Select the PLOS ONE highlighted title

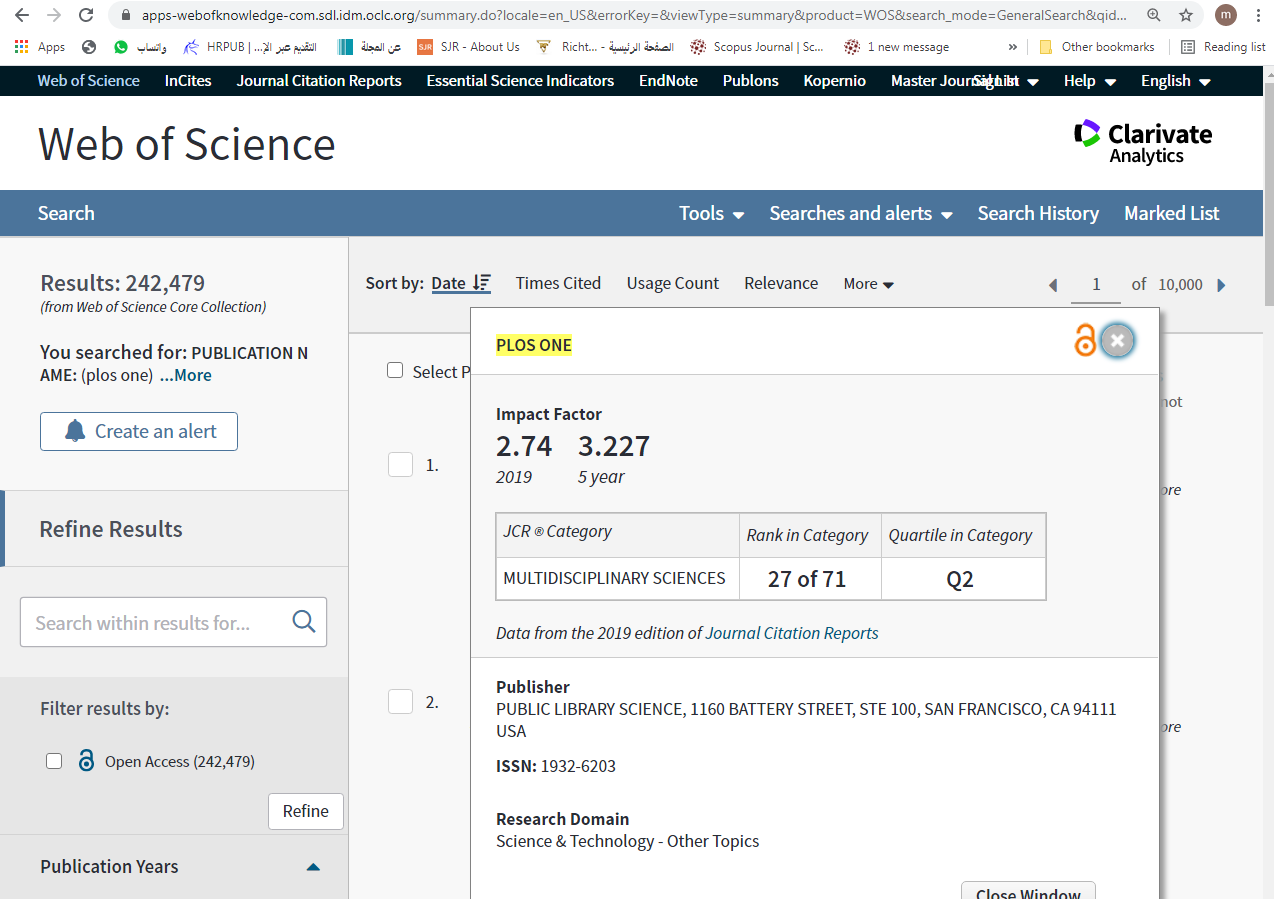click(534, 345)
